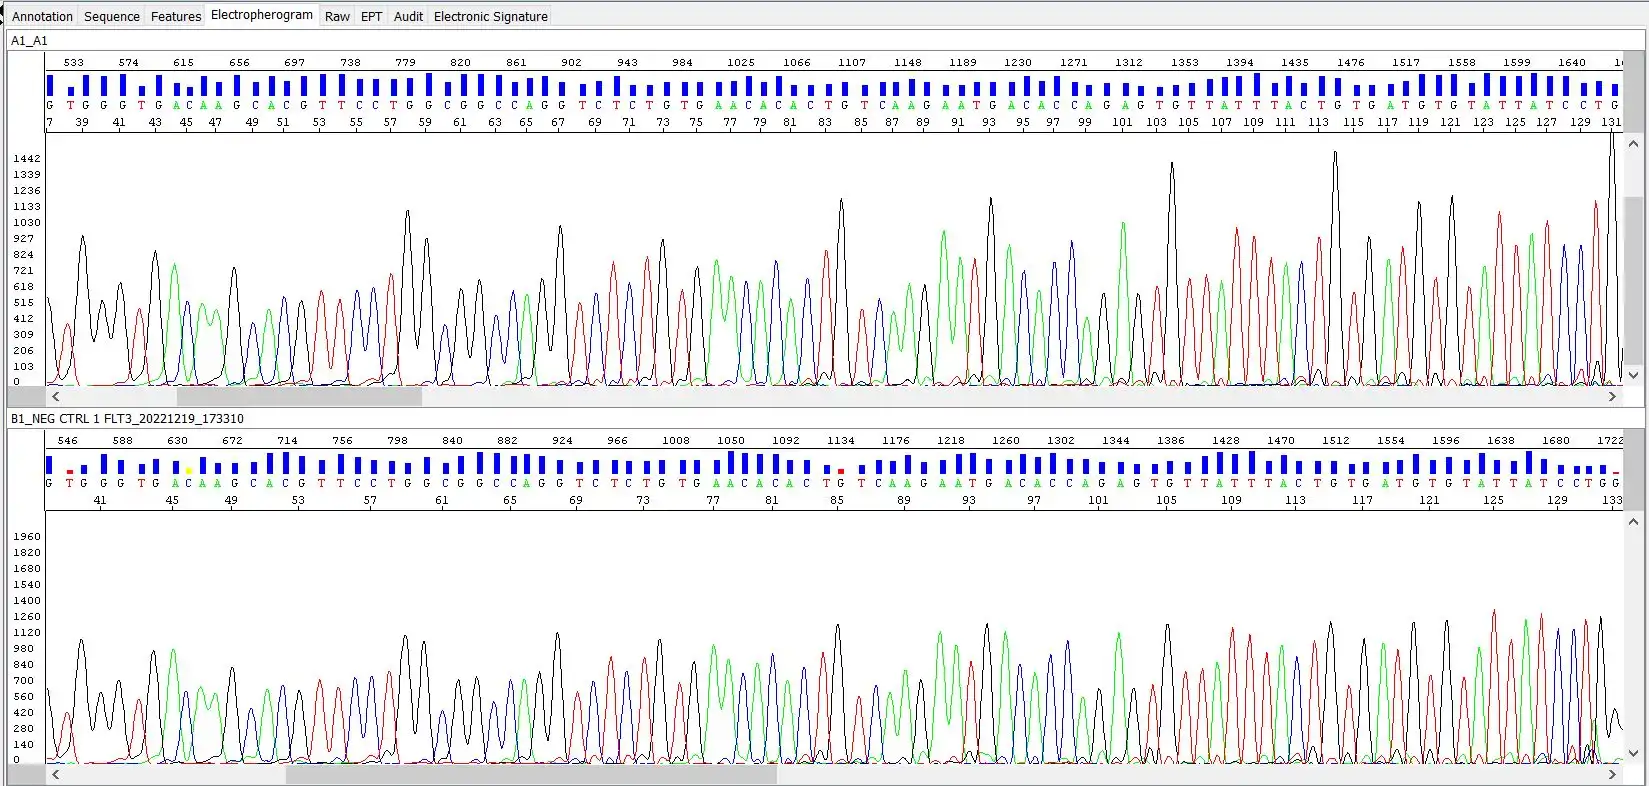The height and width of the screenshot is (786, 1649).
Task: Click up arrow of B1_NEG CTRL vertical scrollbar
Action: [1634, 521]
